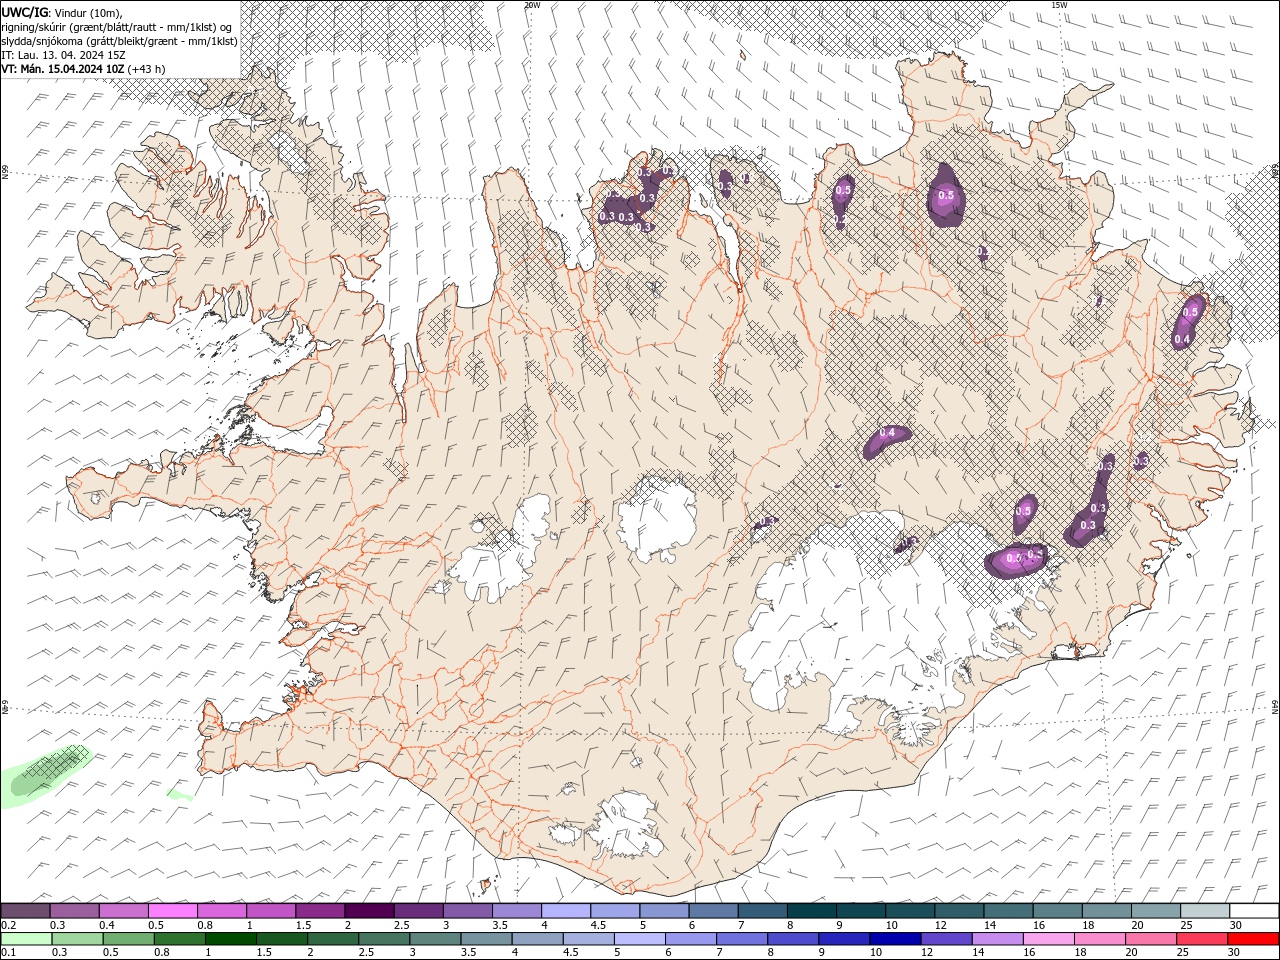Select the dark purple 2 mm snow swatch
Screen dimensions: 1280x960
(369, 911)
